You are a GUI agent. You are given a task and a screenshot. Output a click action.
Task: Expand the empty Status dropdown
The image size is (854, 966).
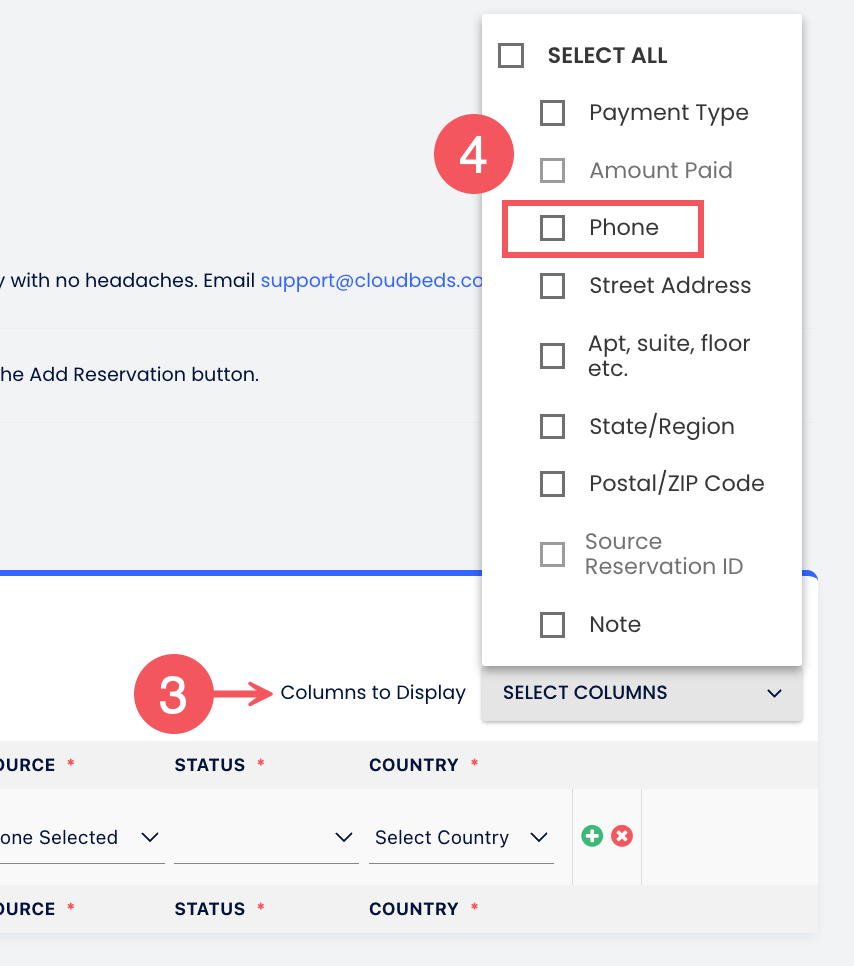point(266,838)
